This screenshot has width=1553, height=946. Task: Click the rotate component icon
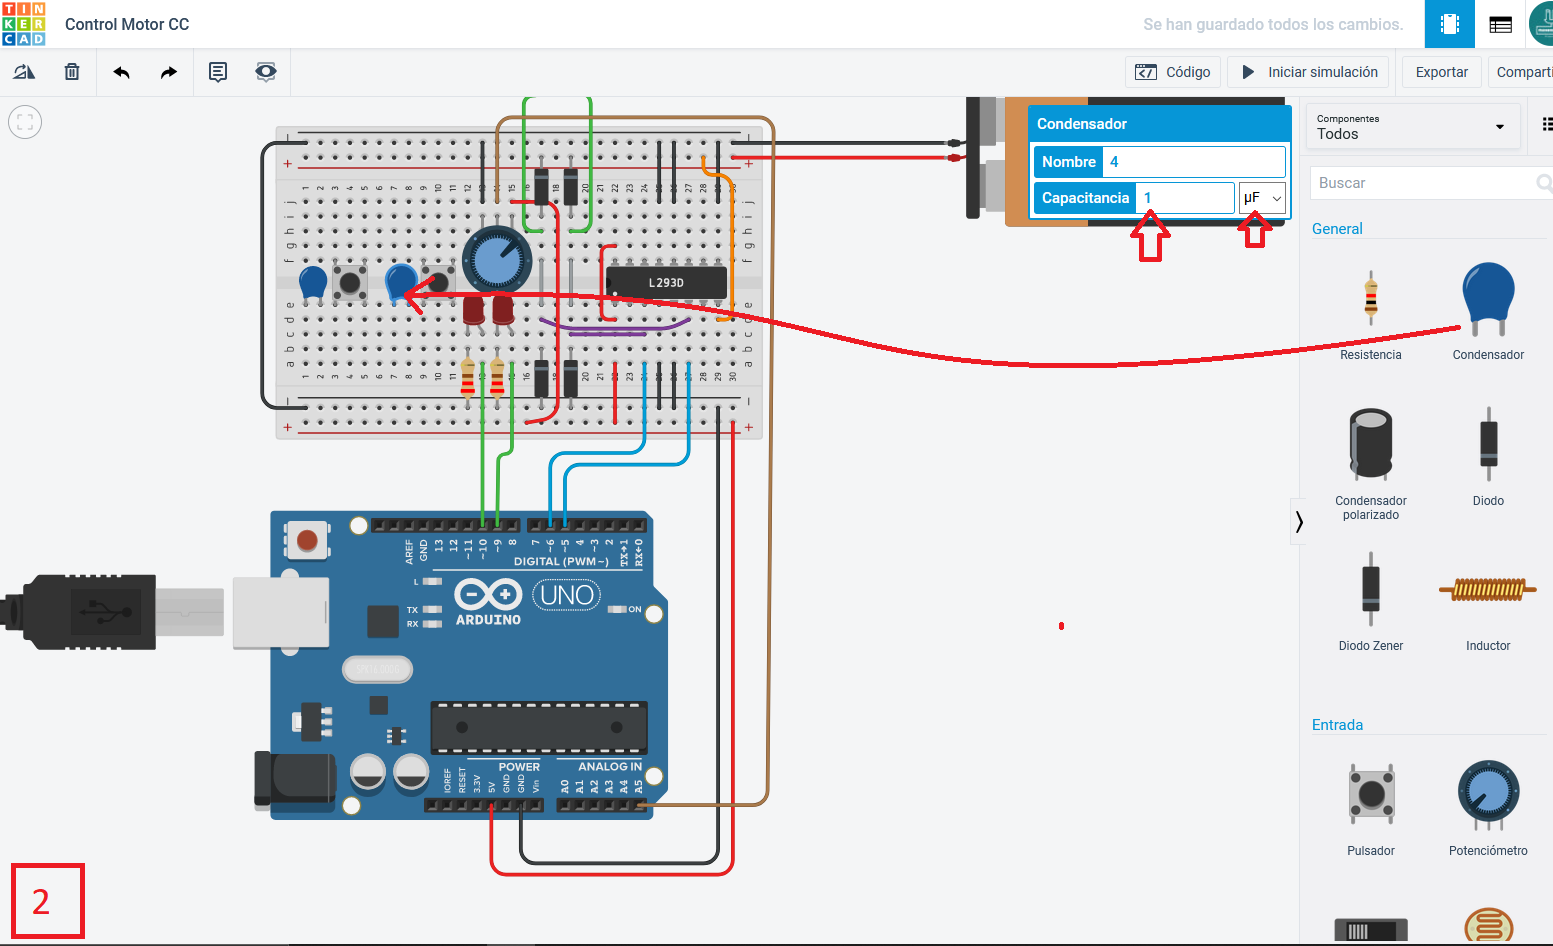point(24,72)
